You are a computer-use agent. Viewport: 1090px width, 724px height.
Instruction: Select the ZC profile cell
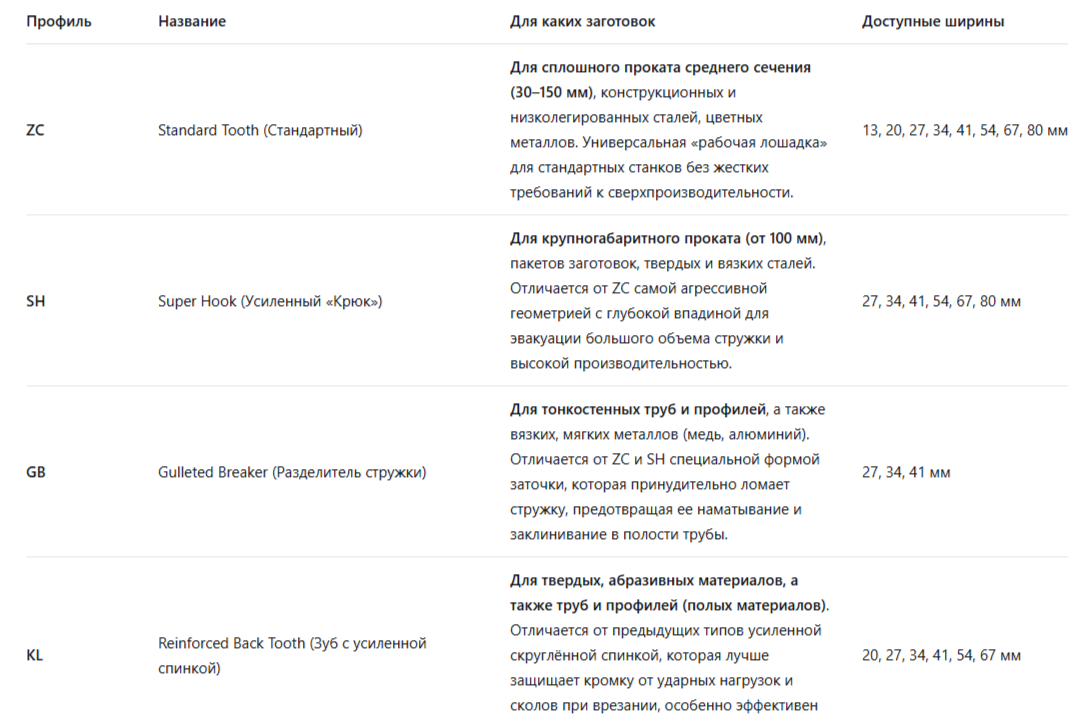click(35, 130)
